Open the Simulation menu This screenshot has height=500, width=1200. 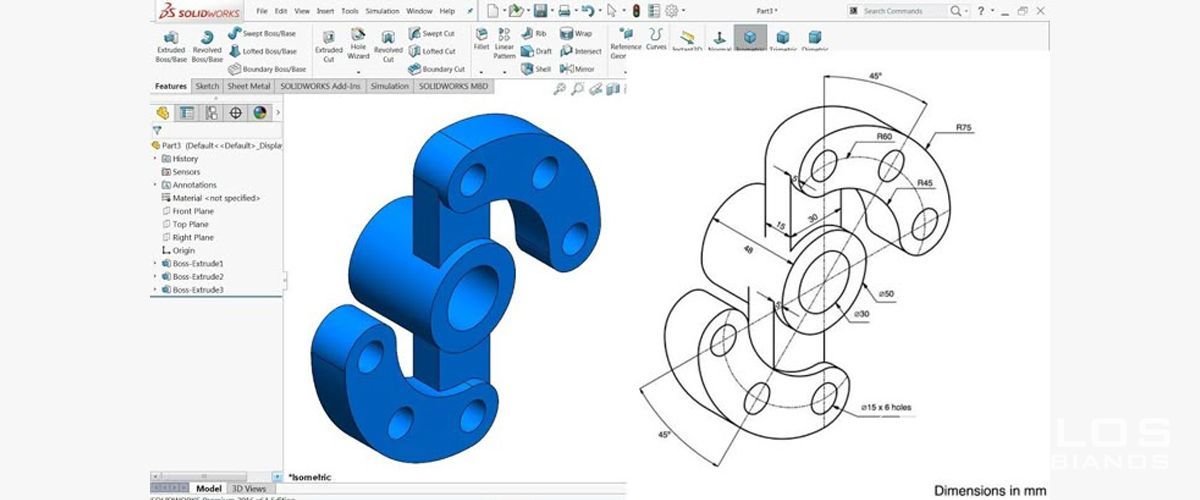point(382,11)
